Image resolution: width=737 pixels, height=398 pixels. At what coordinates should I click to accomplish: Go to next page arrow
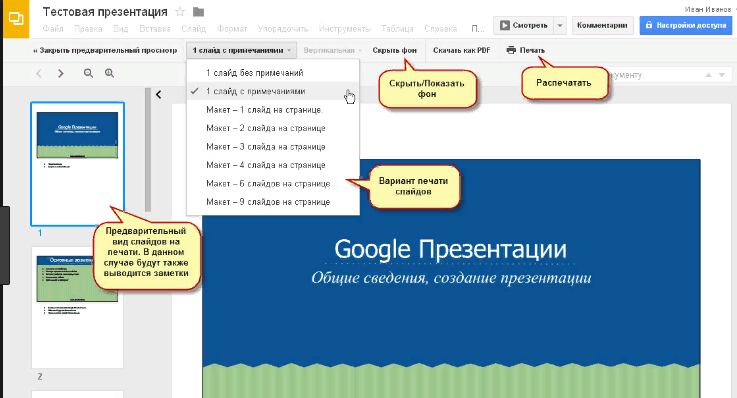[x=61, y=73]
